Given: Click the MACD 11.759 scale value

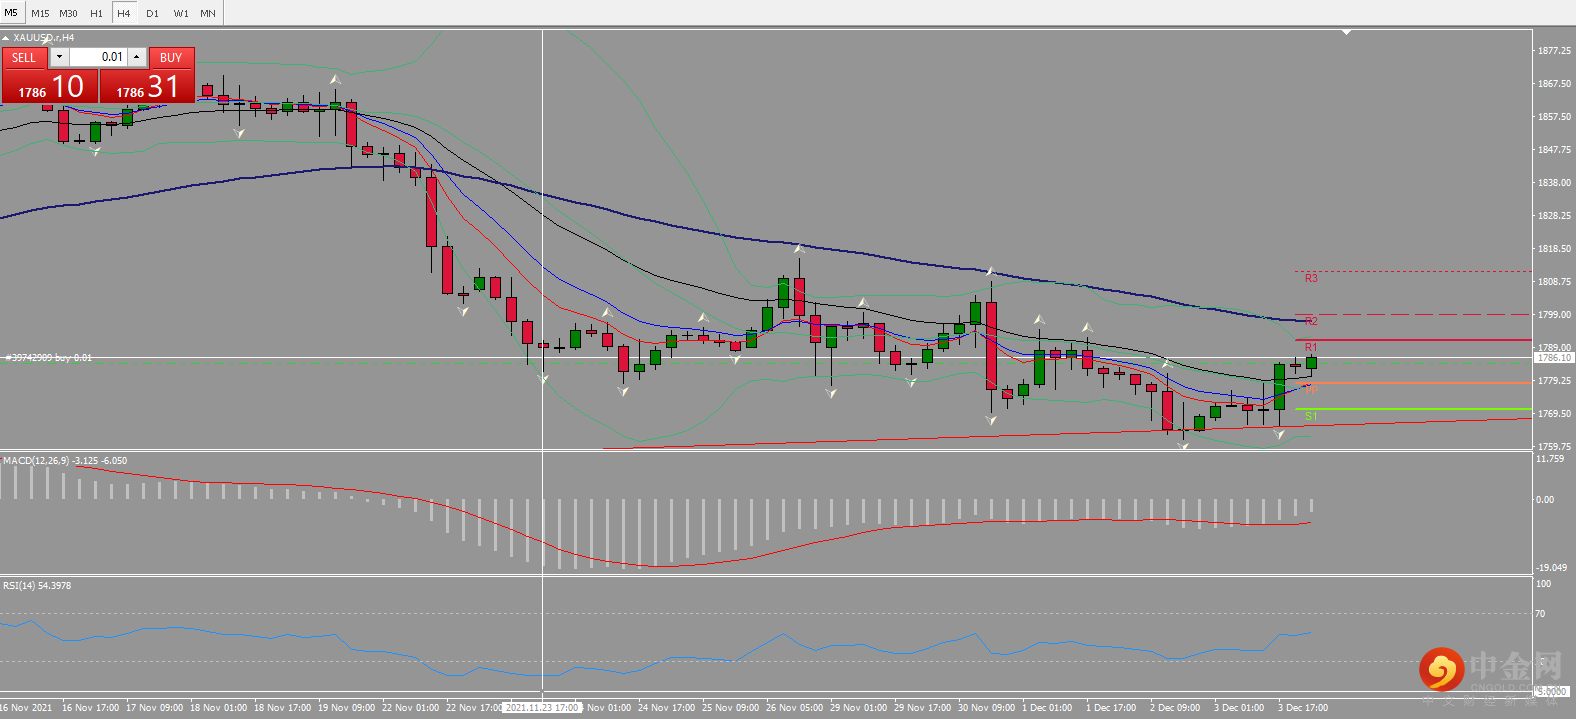Looking at the screenshot, I should (1550, 459).
